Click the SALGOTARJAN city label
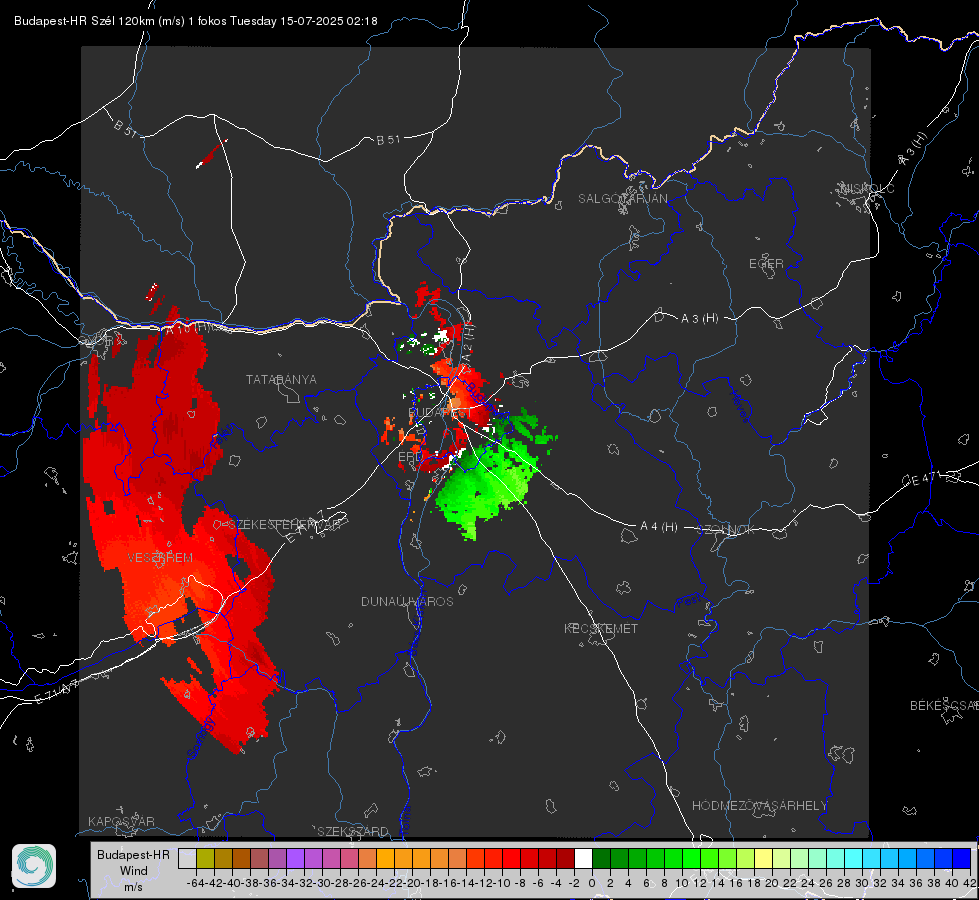The width and height of the screenshot is (979, 900). (x=622, y=199)
